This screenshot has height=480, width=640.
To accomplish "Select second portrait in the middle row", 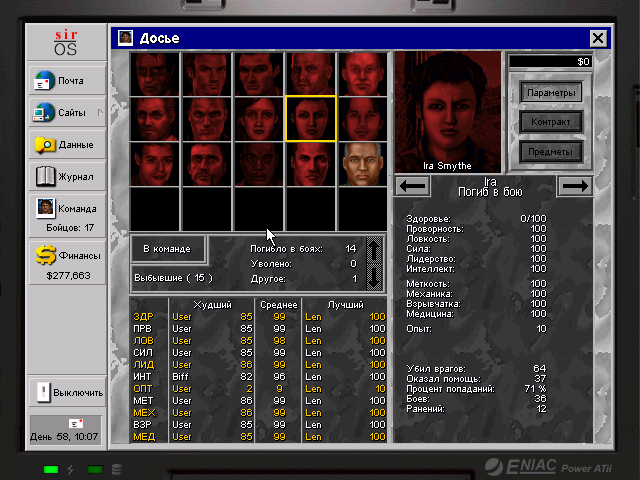I will 207,119.
